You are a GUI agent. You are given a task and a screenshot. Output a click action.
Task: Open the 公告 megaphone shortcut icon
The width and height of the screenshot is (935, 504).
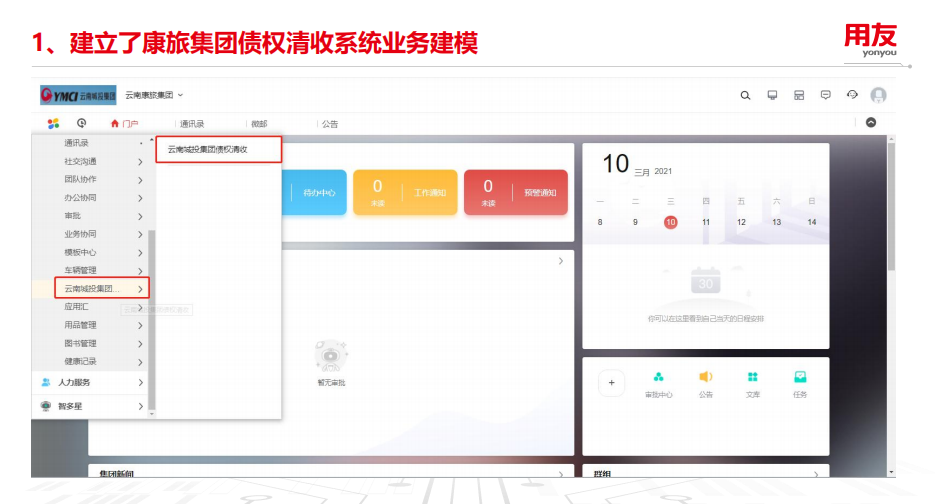(705, 377)
